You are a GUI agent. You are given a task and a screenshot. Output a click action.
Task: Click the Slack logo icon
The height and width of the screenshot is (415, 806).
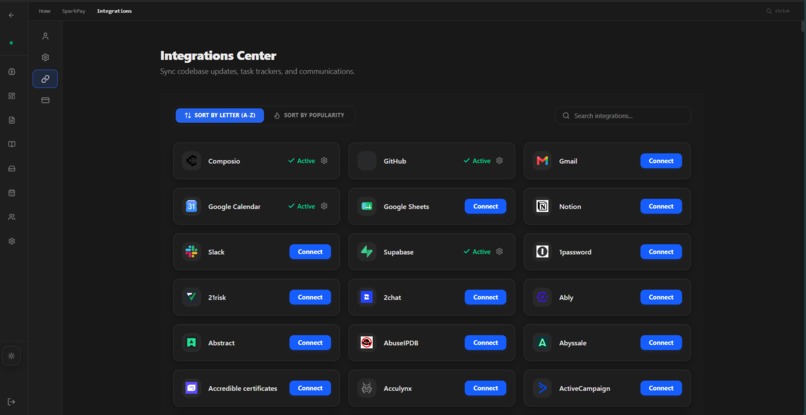tap(191, 252)
